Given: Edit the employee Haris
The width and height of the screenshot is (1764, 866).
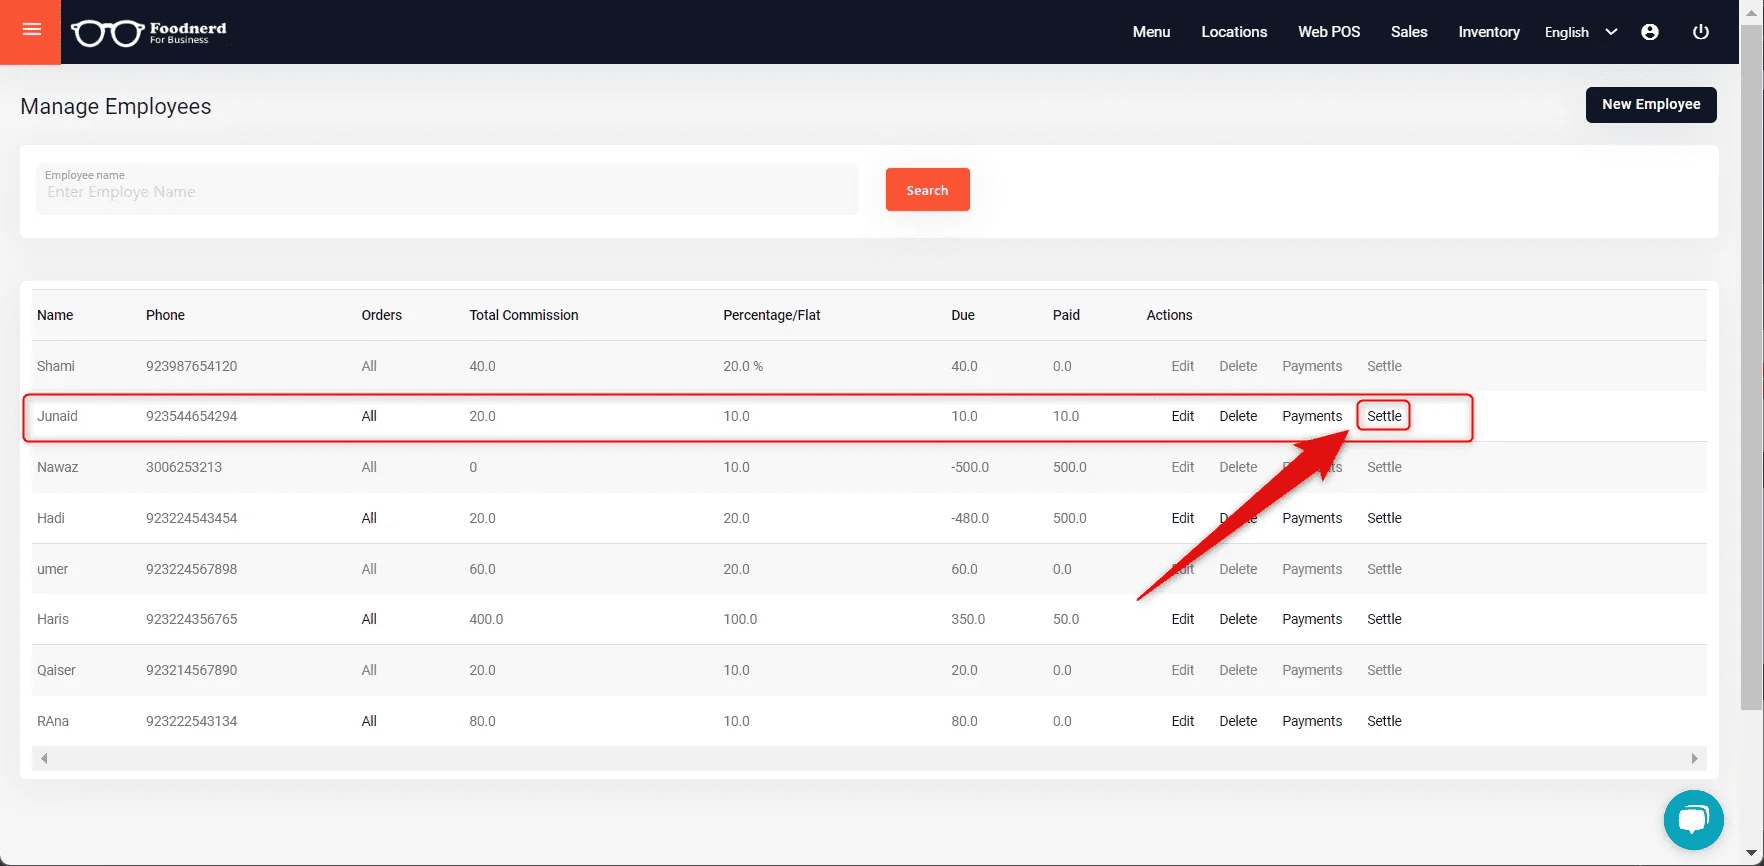Looking at the screenshot, I should 1183,619.
